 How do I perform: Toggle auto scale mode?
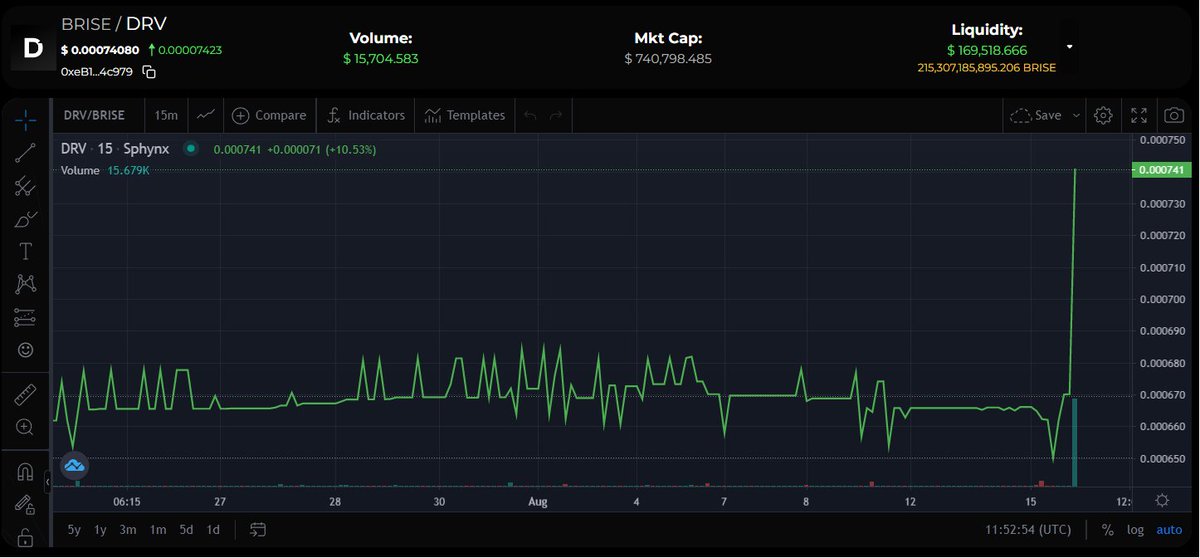point(1169,529)
